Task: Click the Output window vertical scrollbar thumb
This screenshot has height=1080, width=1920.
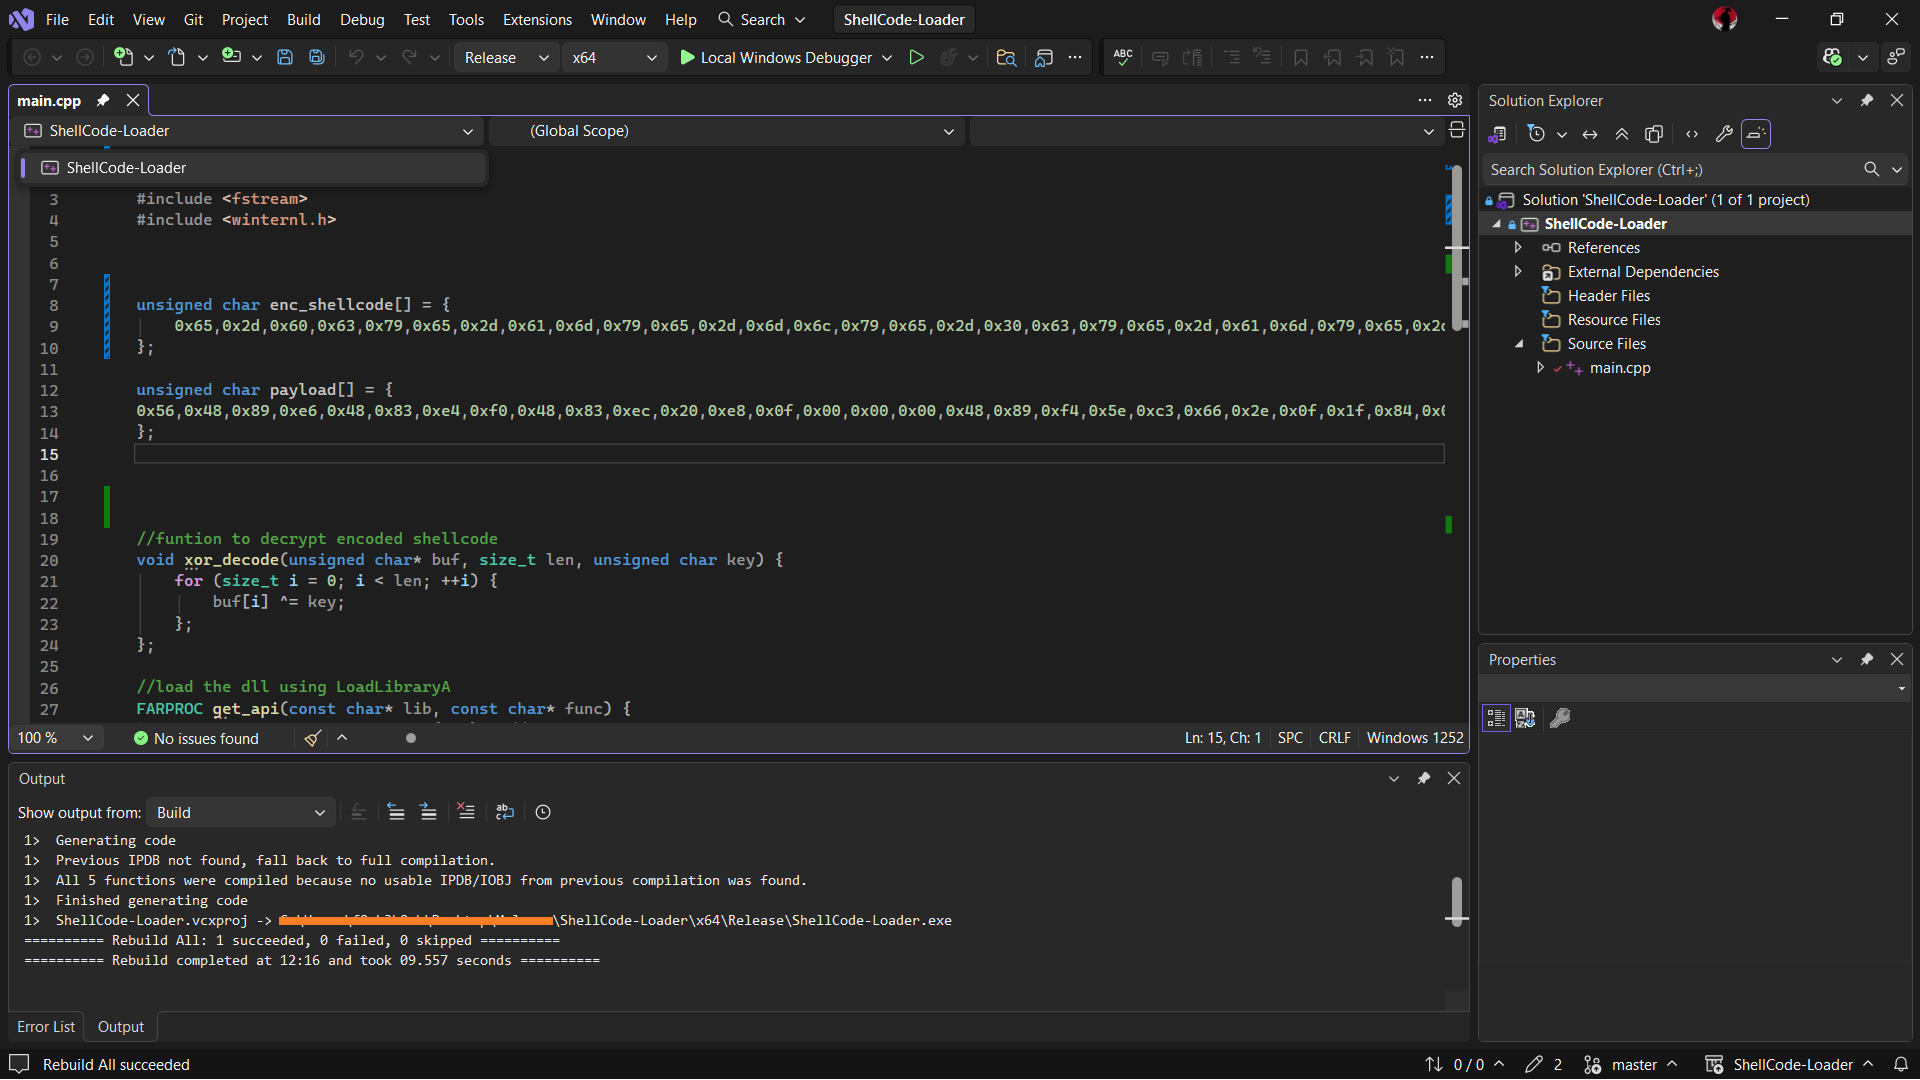Action: pos(1457,900)
